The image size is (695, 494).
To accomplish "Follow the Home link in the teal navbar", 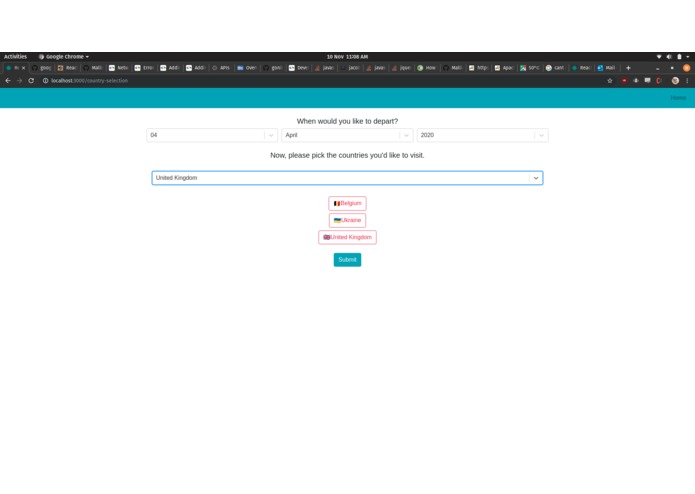I will (x=678, y=98).
